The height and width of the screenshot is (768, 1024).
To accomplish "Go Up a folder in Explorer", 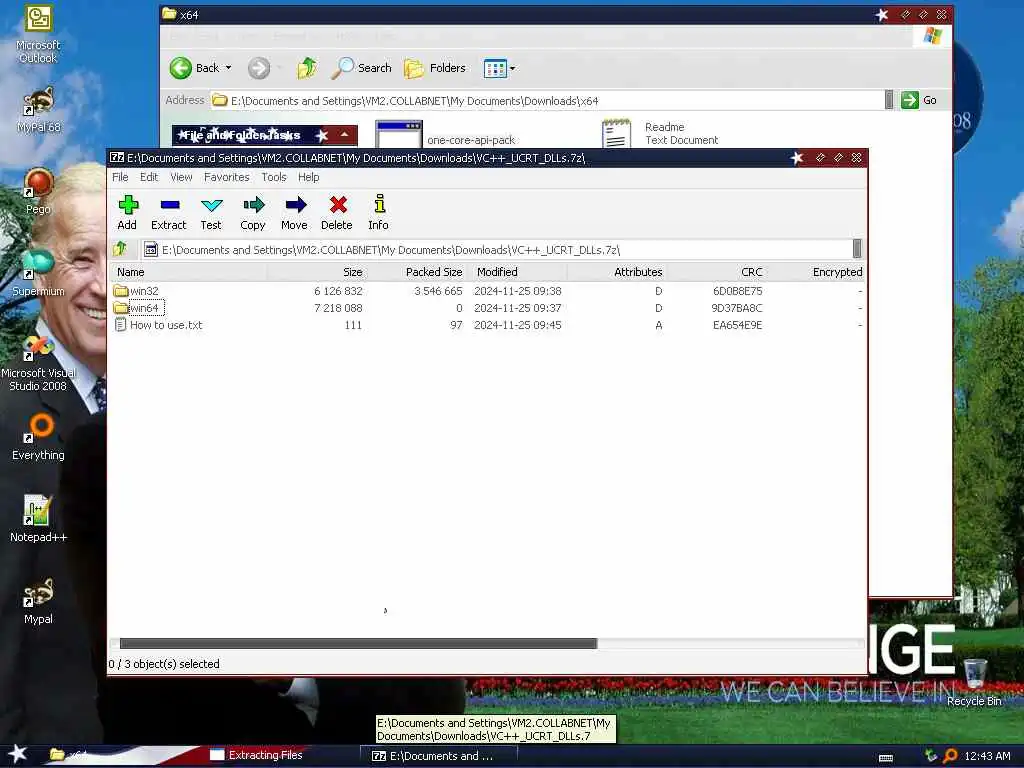I will point(307,68).
